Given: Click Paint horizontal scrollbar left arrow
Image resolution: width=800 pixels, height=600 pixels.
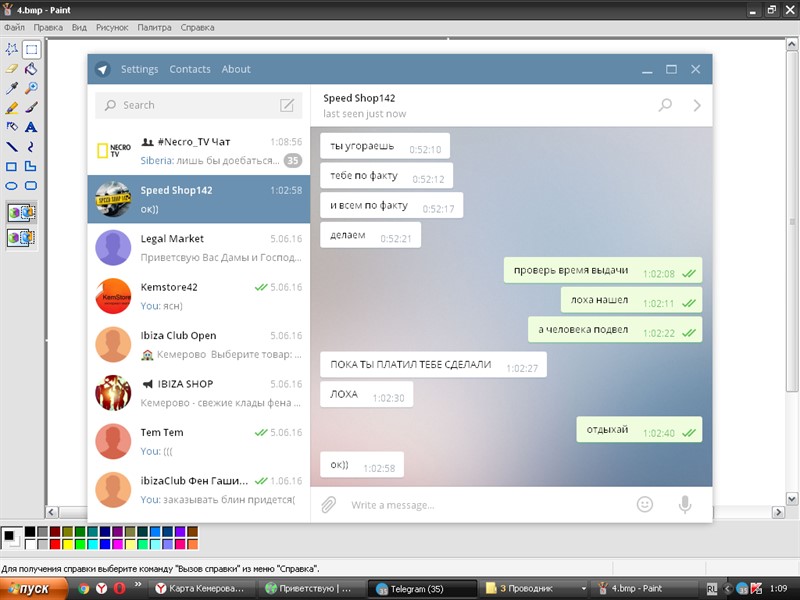Looking at the screenshot, I should point(52,511).
